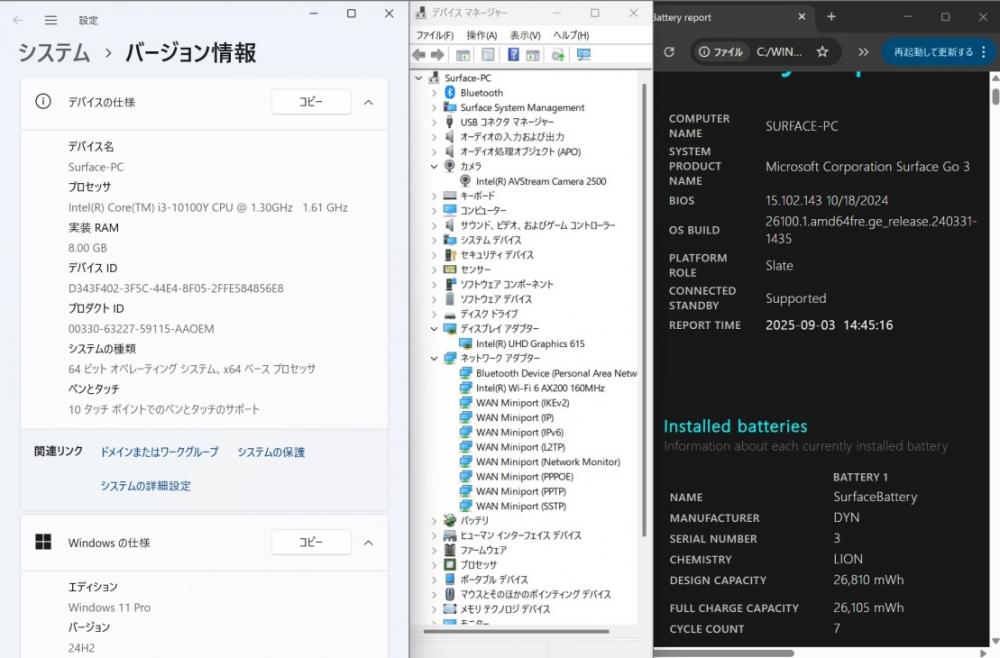Open 操作(A) menu in Device Manager
This screenshot has height=658, width=1000.
(x=482, y=35)
